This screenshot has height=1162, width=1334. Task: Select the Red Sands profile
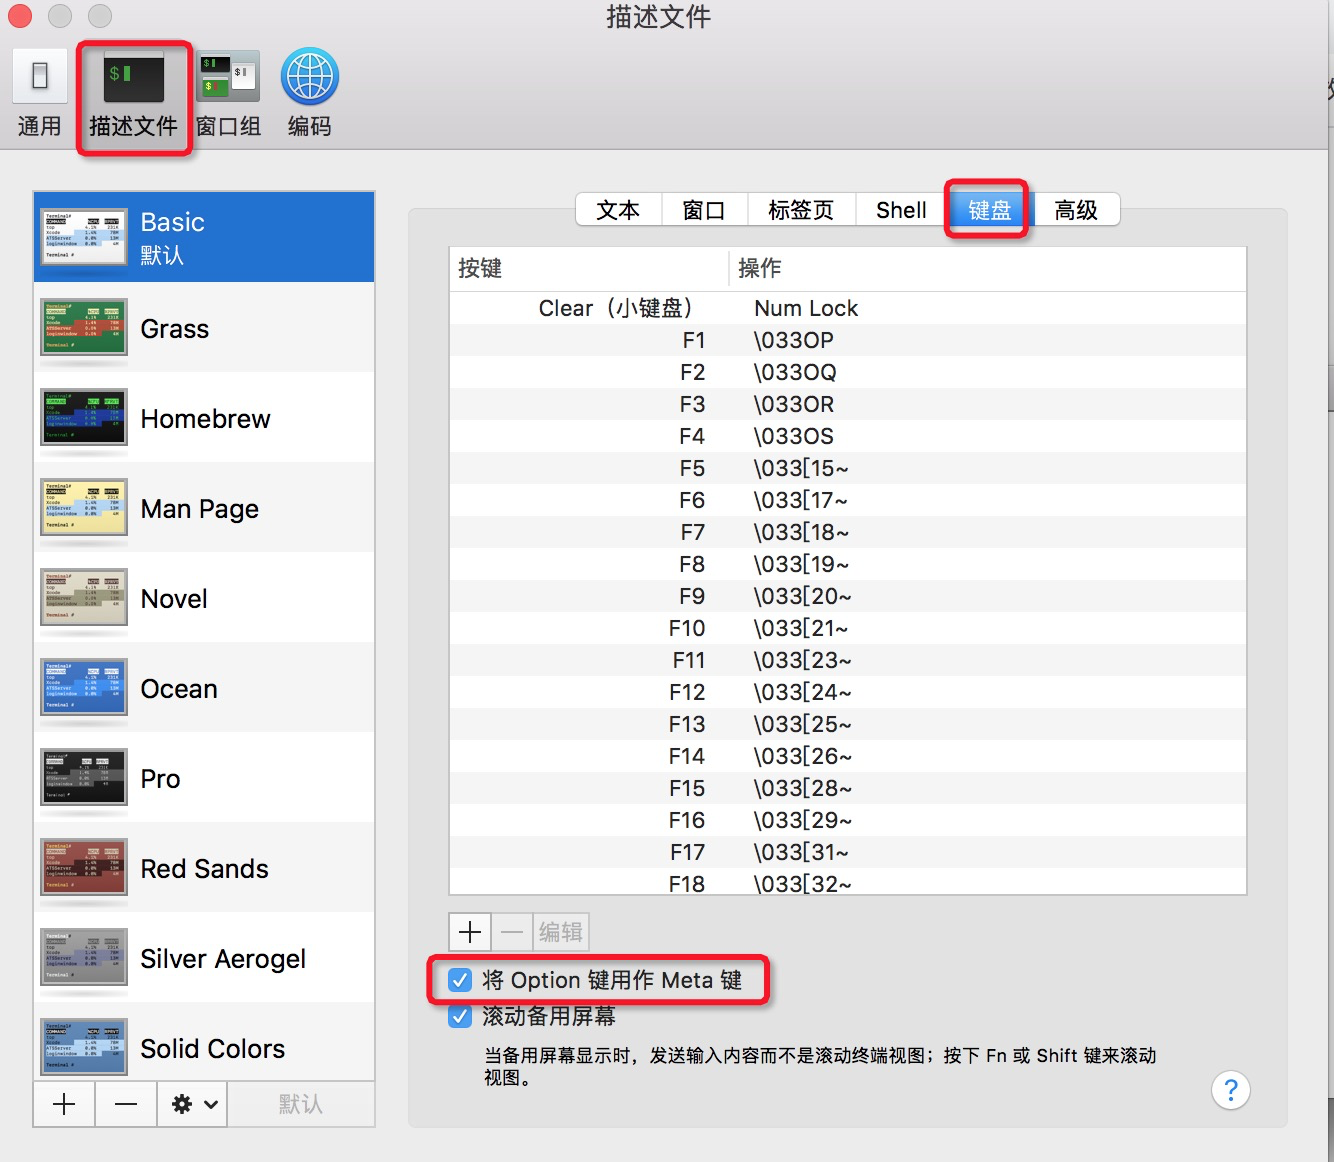pos(204,869)
